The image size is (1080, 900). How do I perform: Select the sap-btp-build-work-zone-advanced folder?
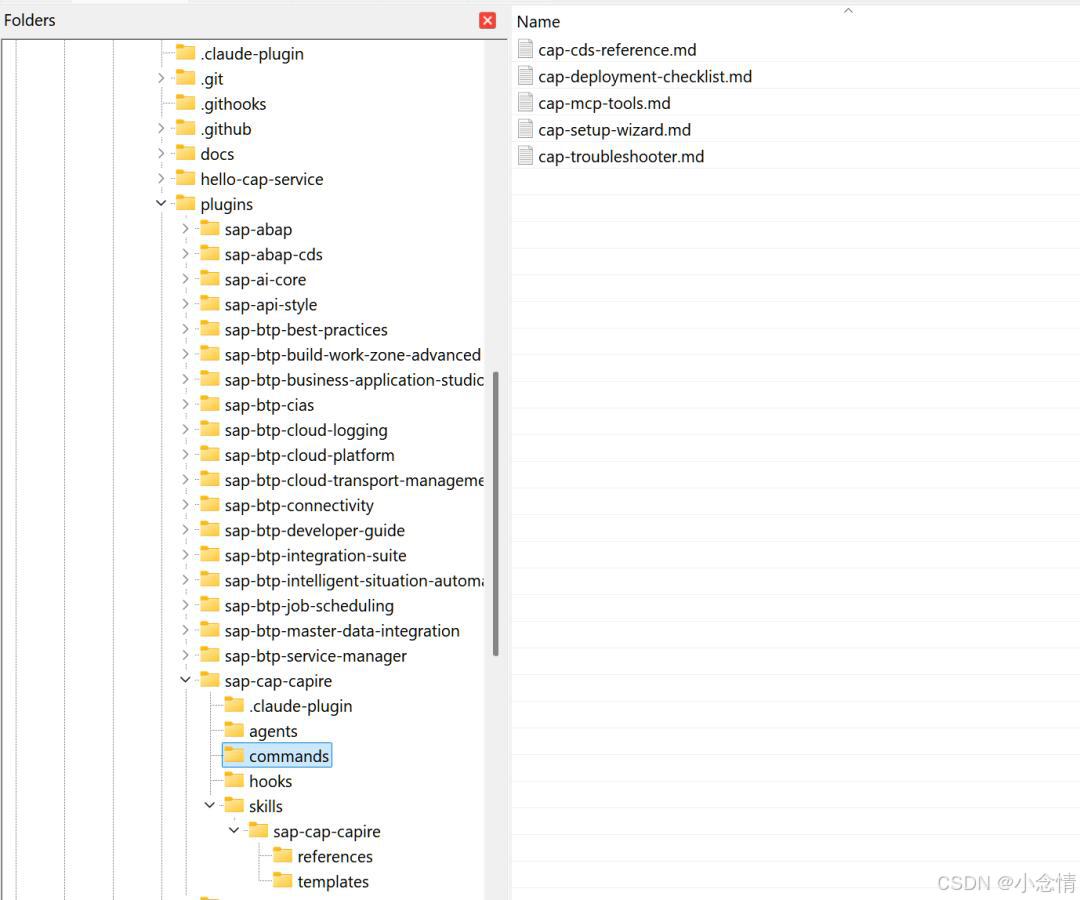(x=353, y=355)
